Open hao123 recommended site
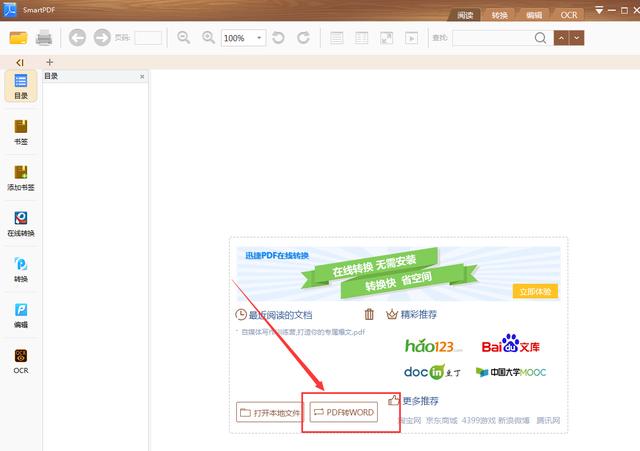Viewport: 640px width, 451px height. (433, 346)
